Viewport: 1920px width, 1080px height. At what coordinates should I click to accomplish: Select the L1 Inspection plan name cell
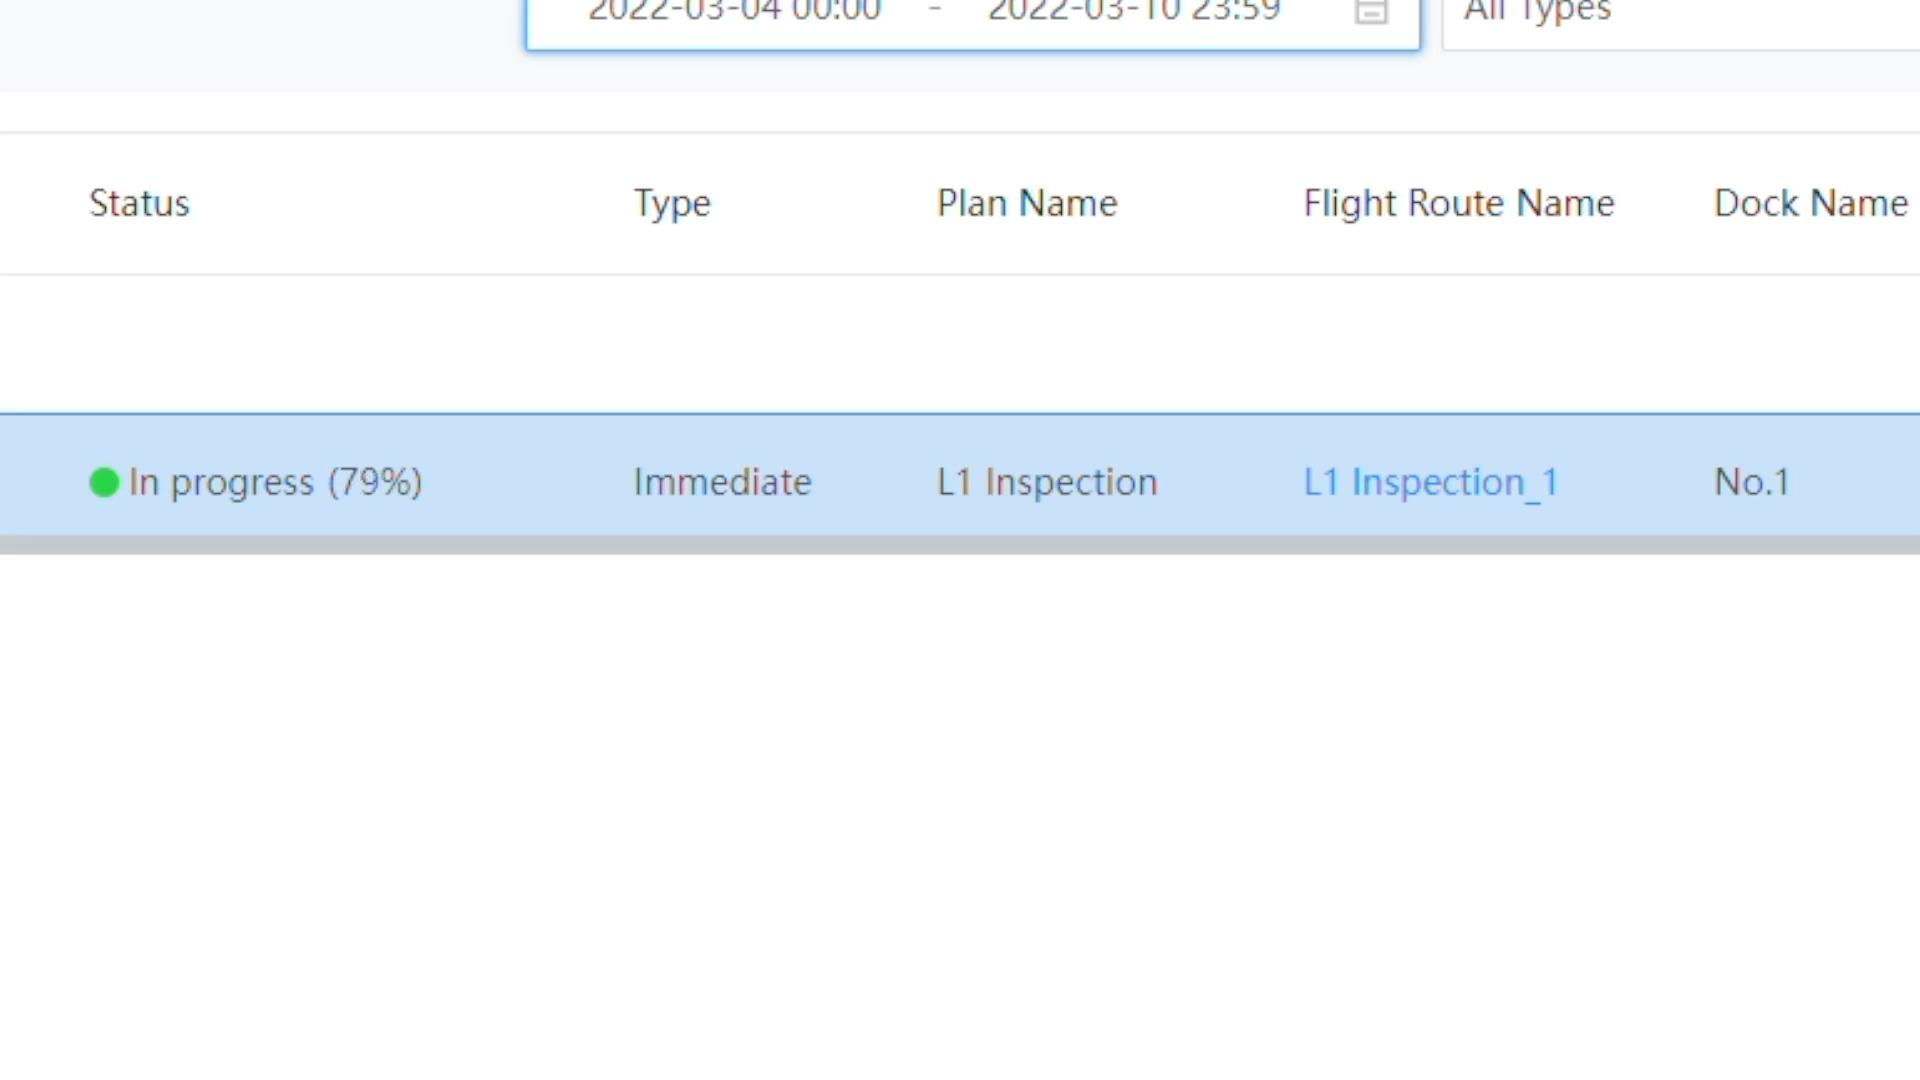1047,483
